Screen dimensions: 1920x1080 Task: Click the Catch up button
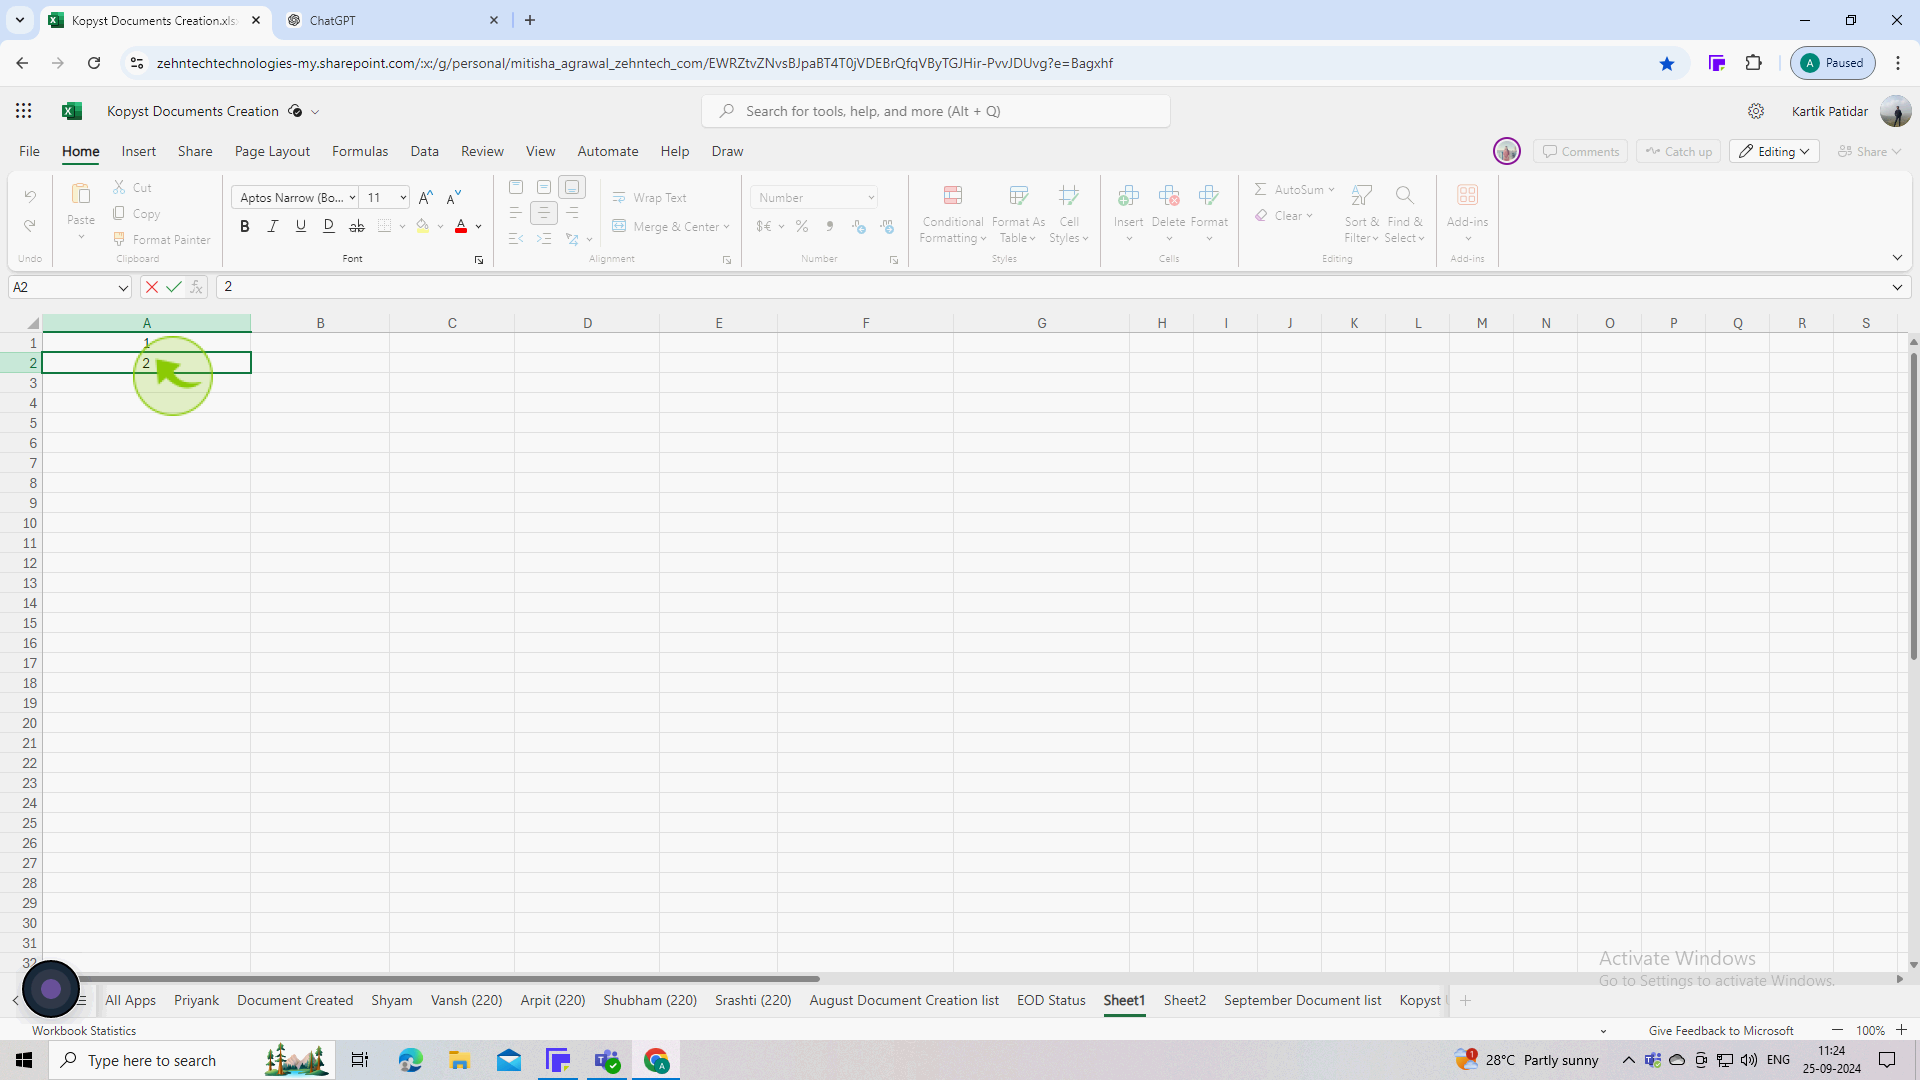click(1678, 151)
